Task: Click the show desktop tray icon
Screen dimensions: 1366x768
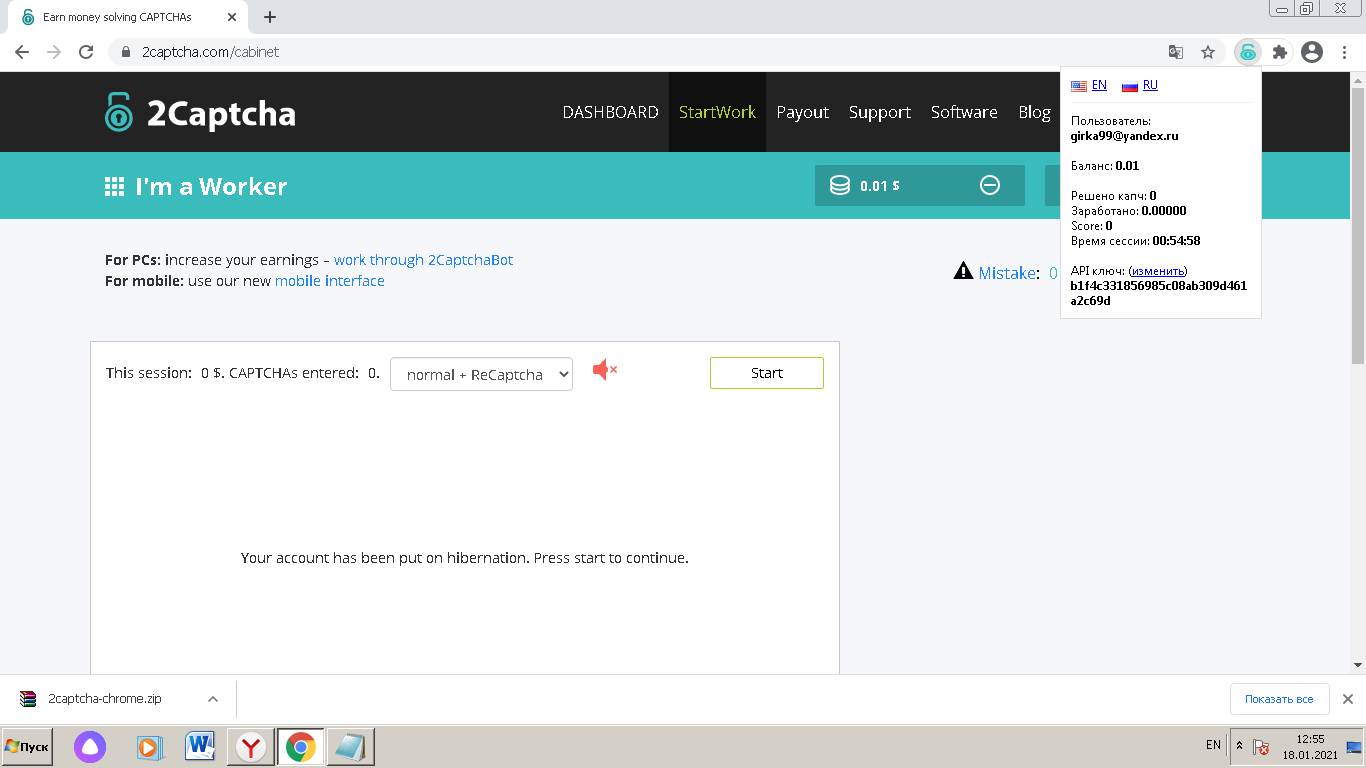Action: tap(1354, 747)
